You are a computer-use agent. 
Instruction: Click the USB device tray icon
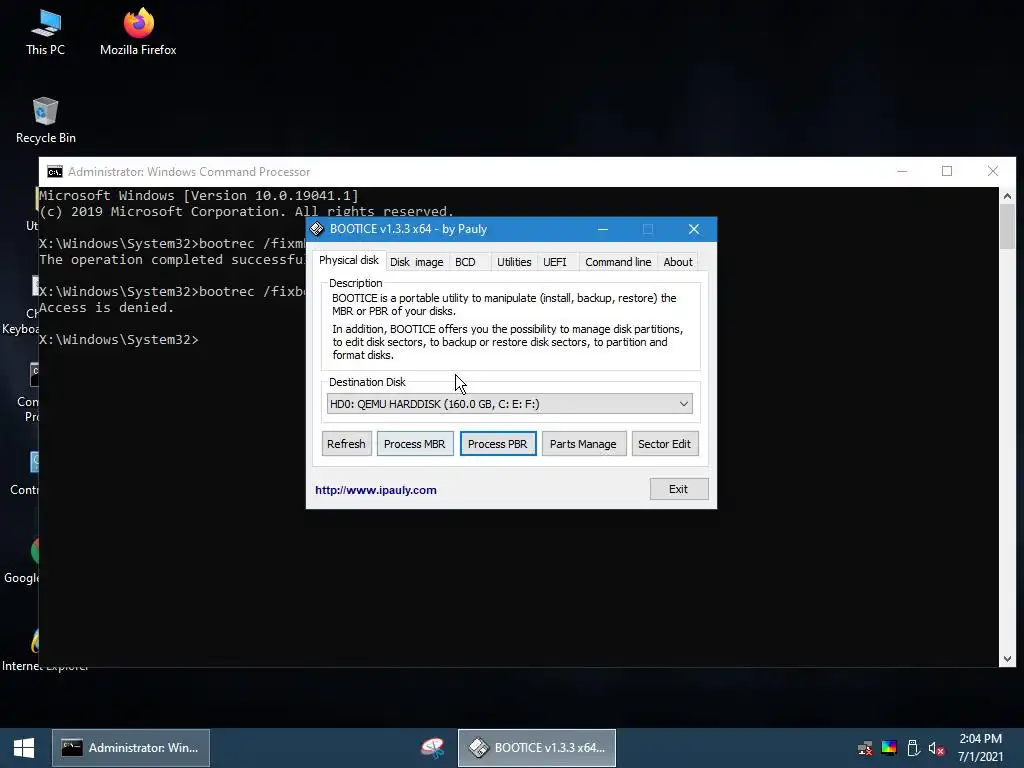pos(913,748)
